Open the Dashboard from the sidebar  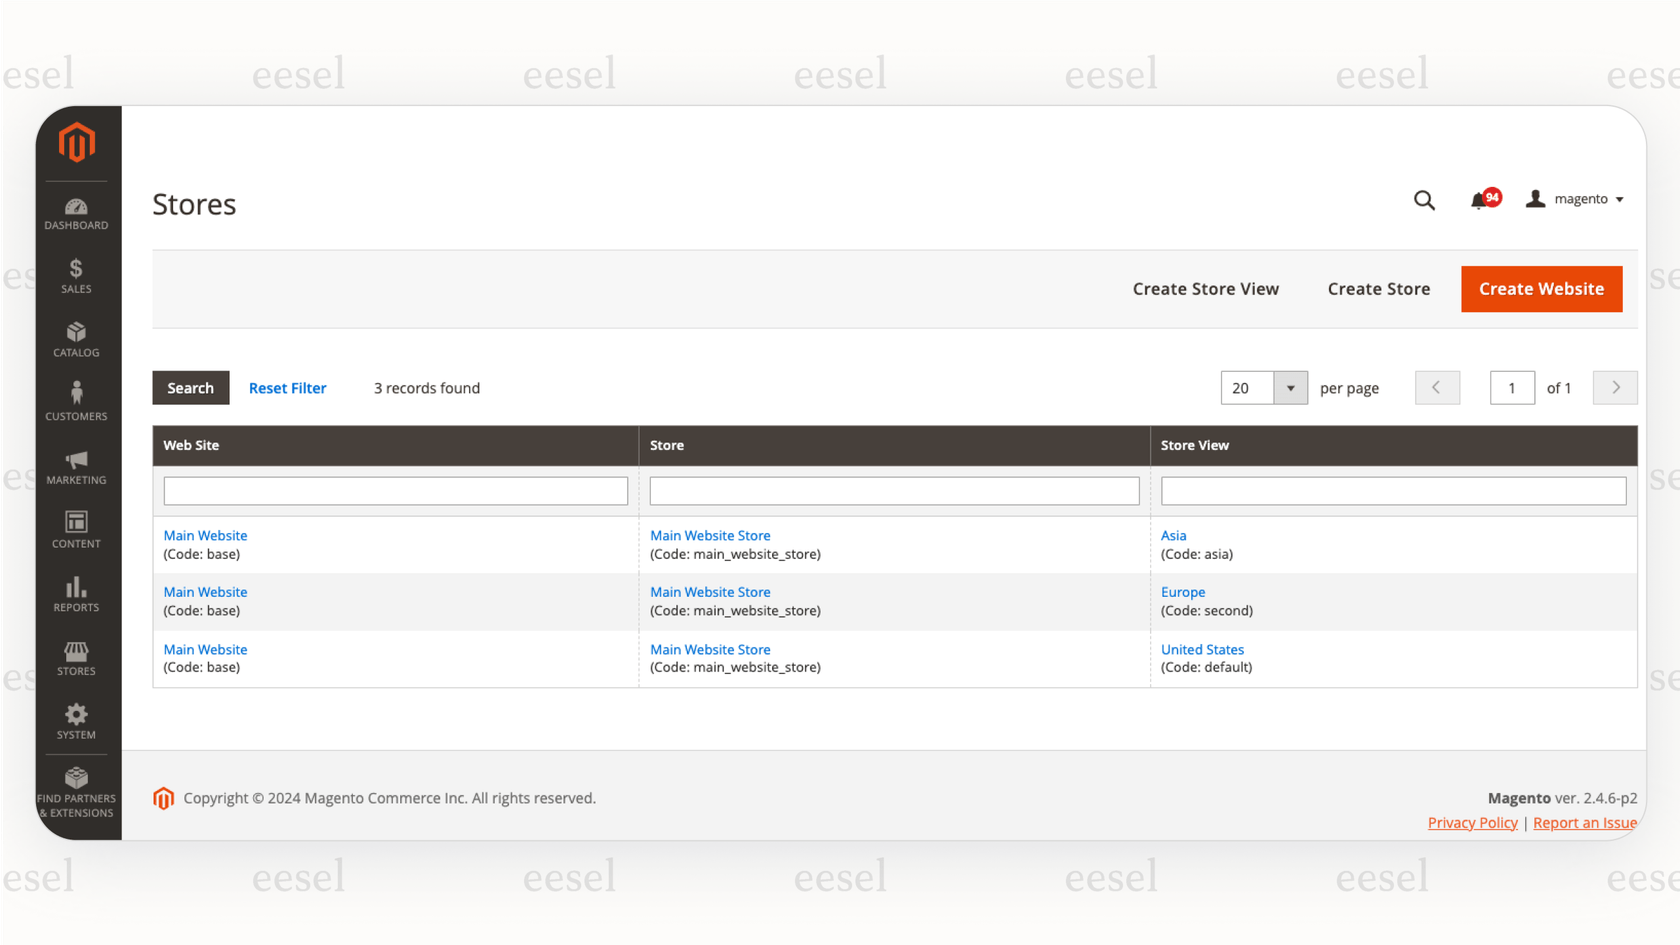[76, 212]
